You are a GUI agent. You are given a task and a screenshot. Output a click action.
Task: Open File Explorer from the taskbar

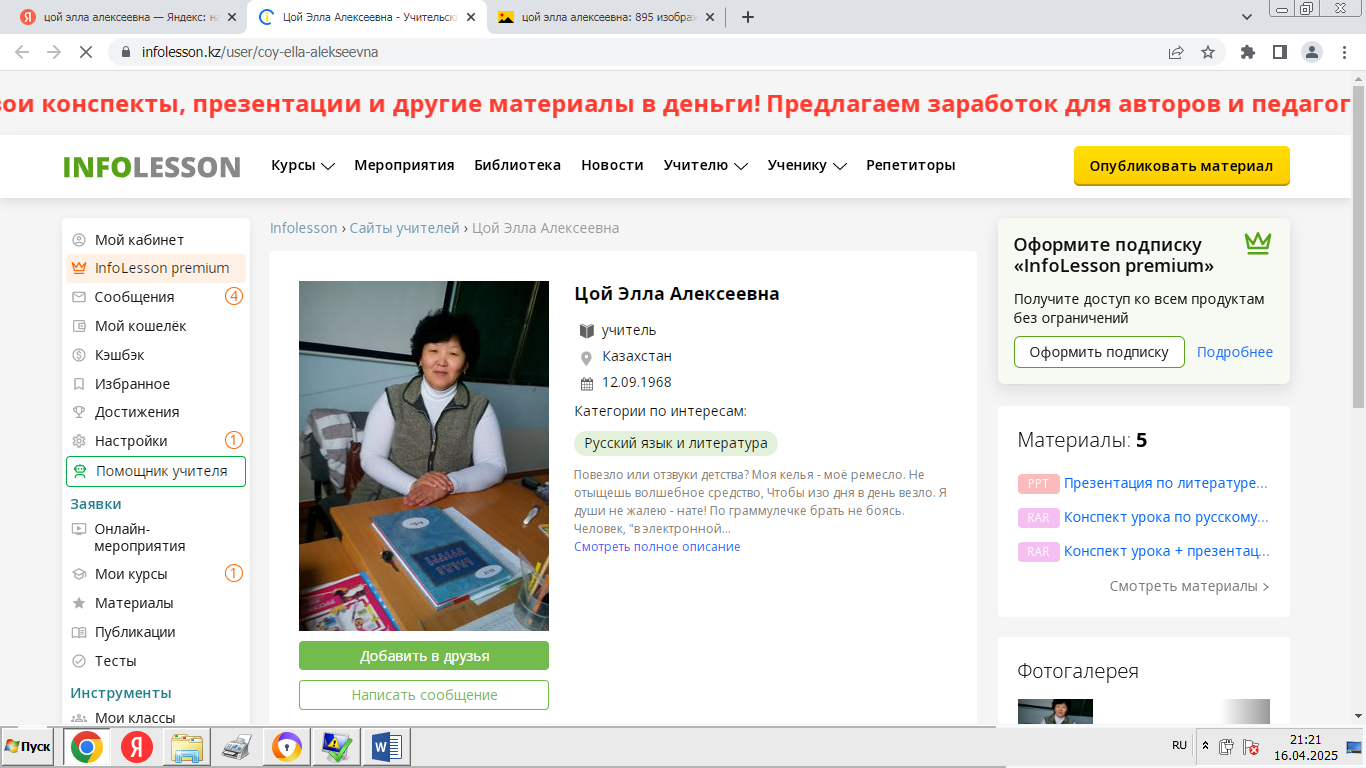point(187,747)
